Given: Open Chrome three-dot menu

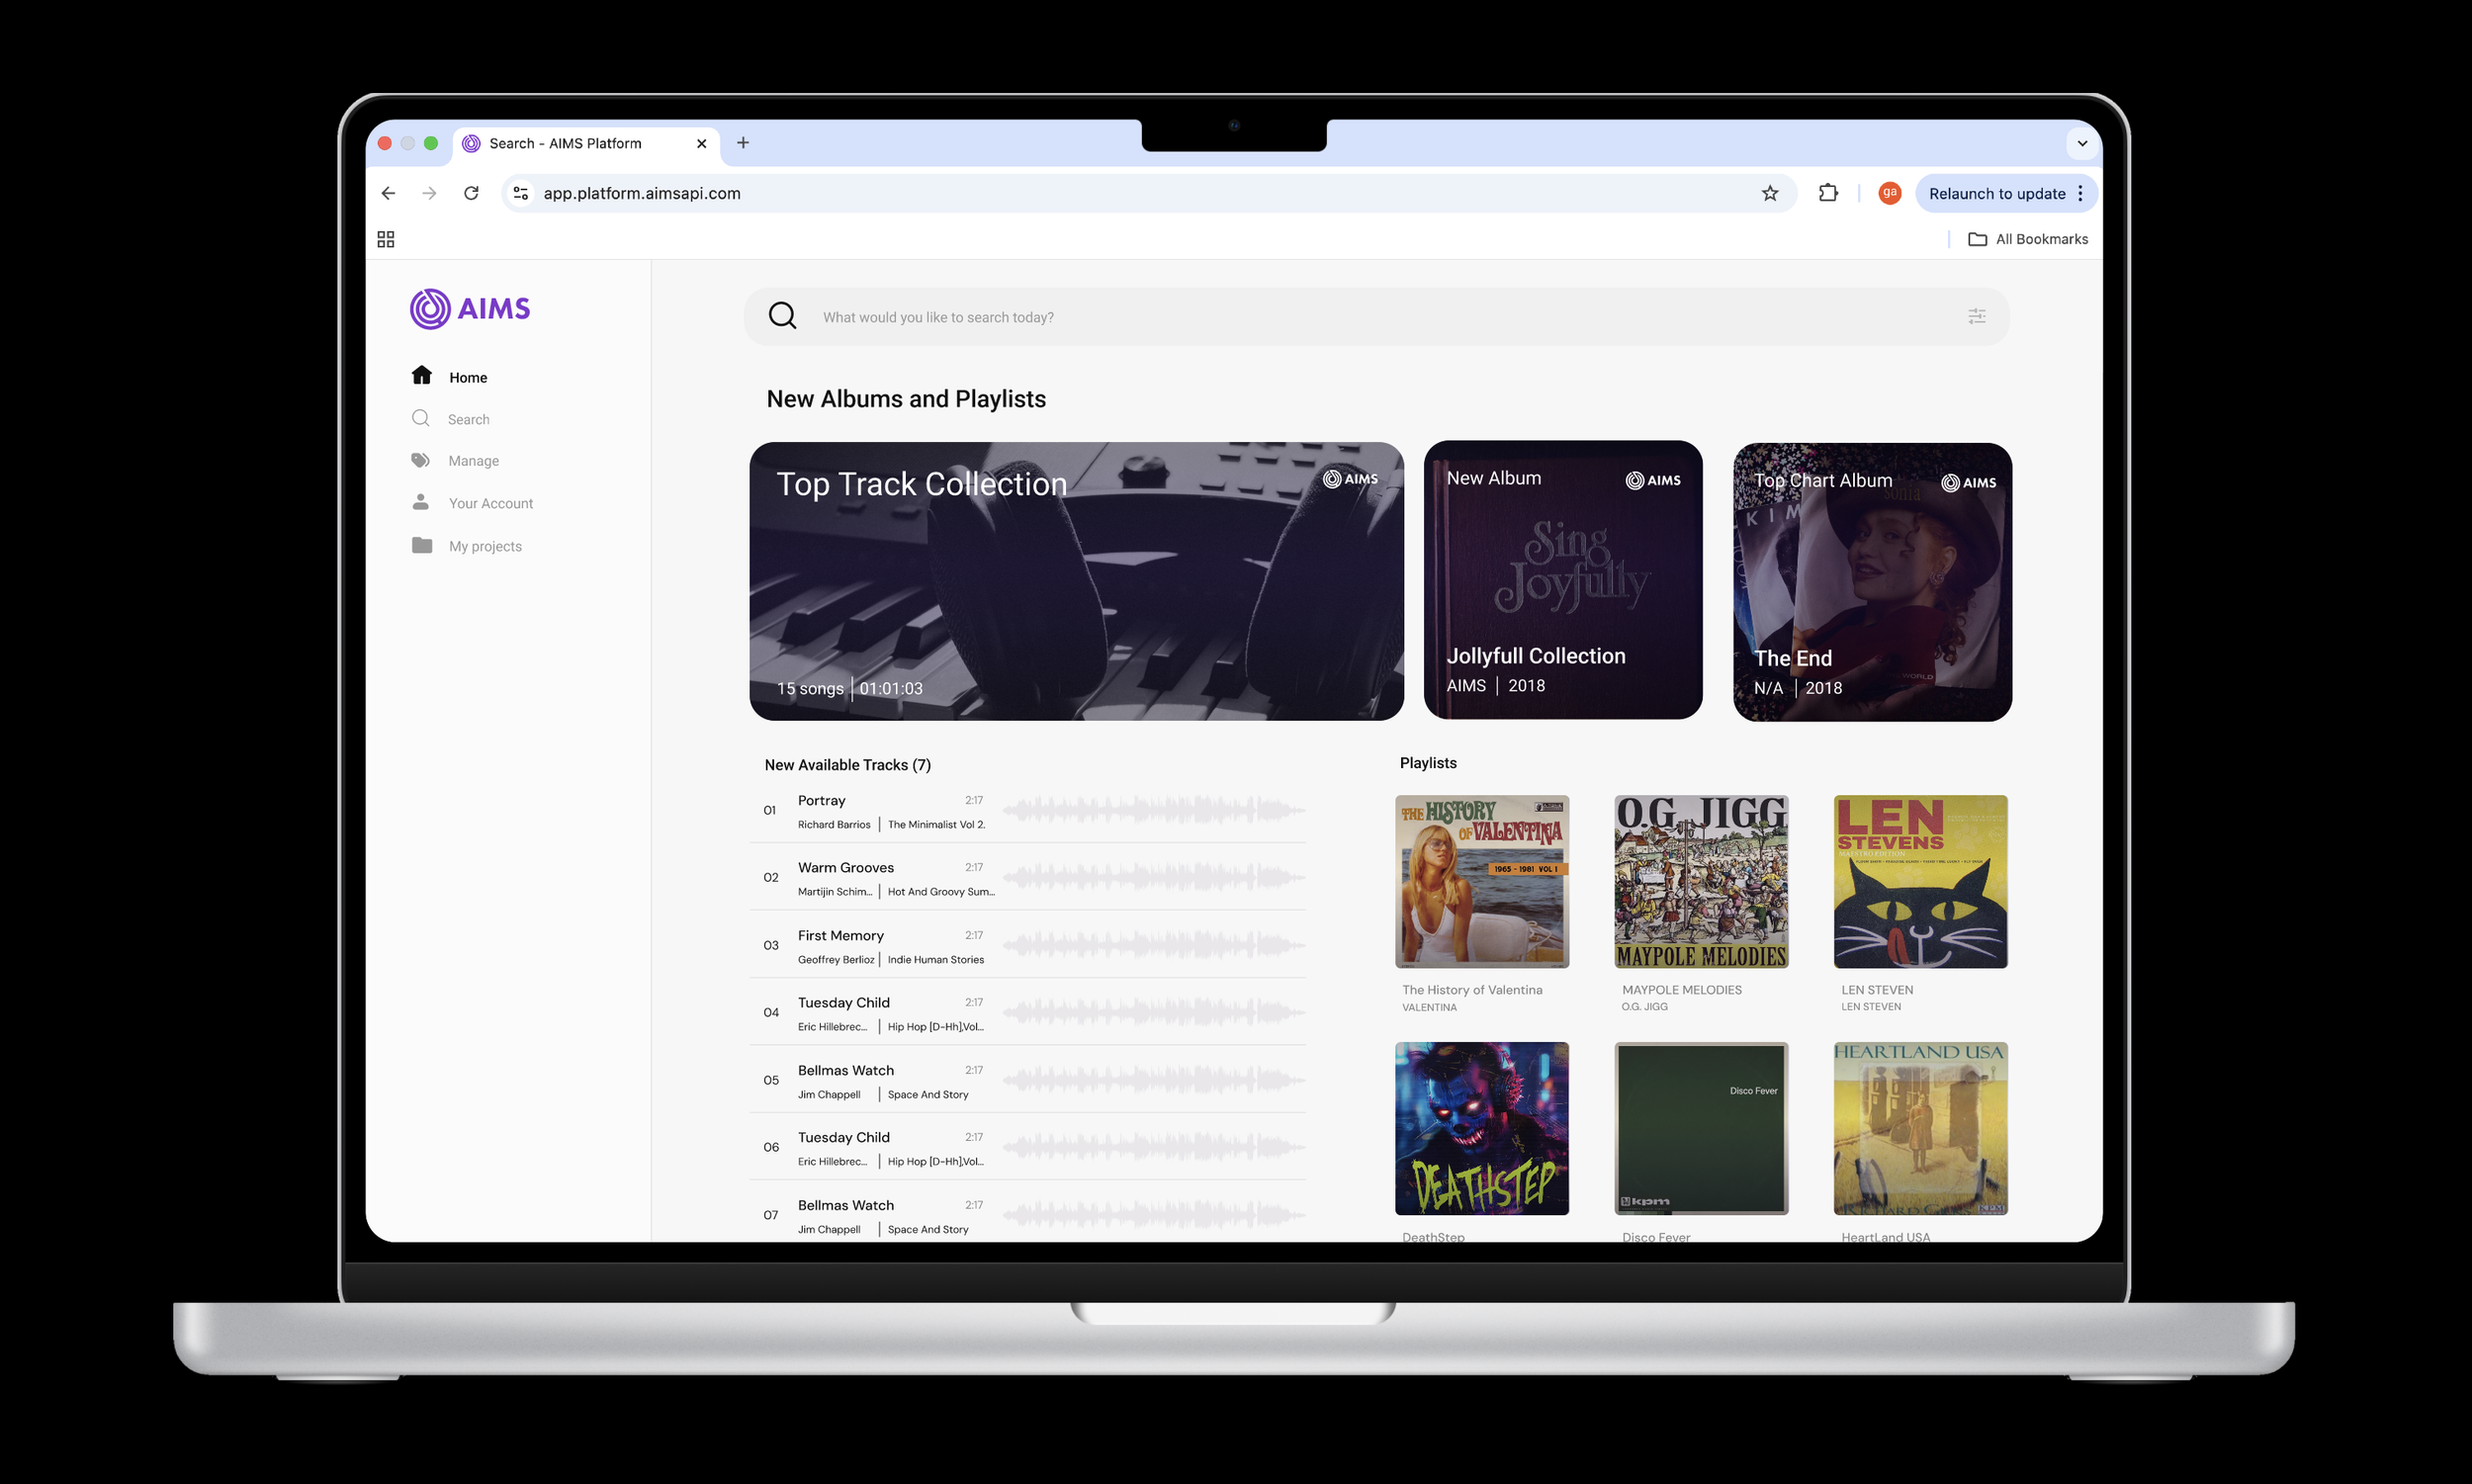Looking at the screenshot, I should coord(2081,193).
